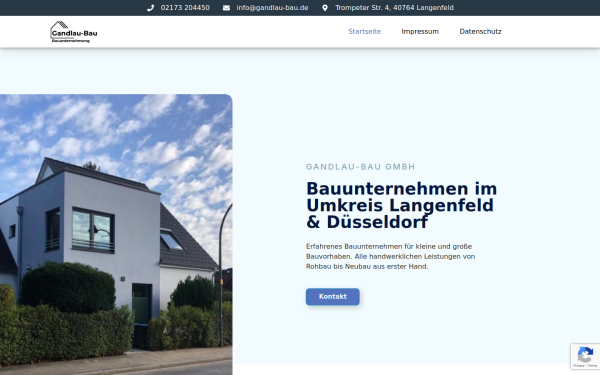Open the Impressum page
600x375 pixels.
point(420,32)
